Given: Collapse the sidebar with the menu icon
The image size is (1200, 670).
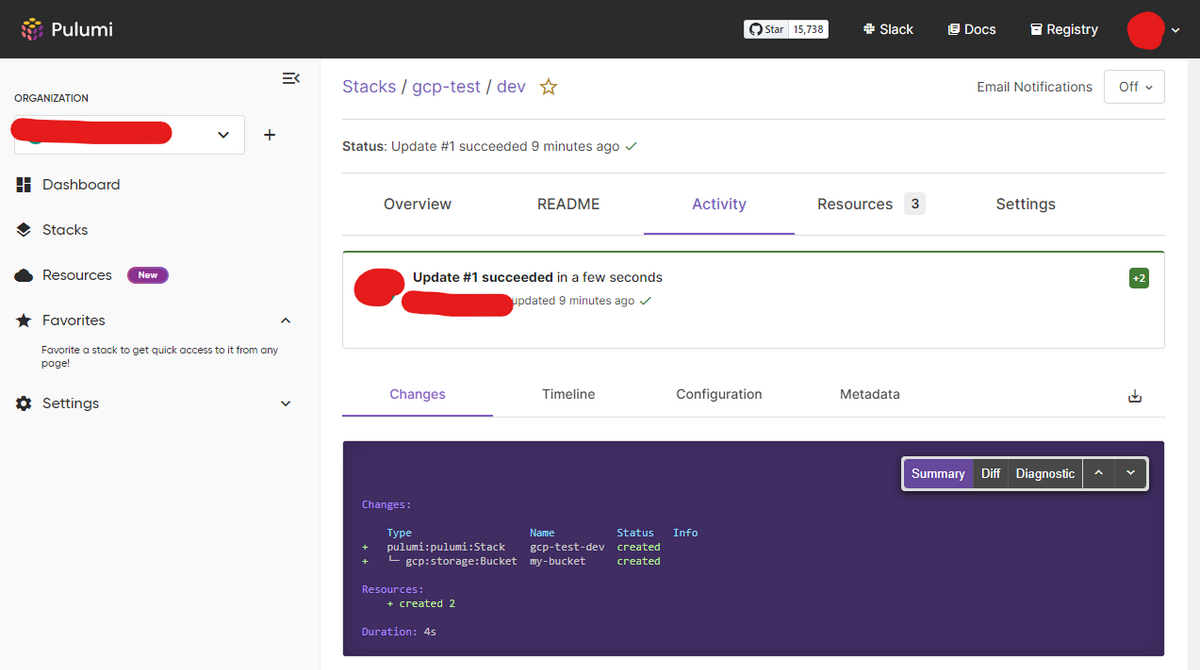Looking at the screenshot, I should [x=291, y=78].
